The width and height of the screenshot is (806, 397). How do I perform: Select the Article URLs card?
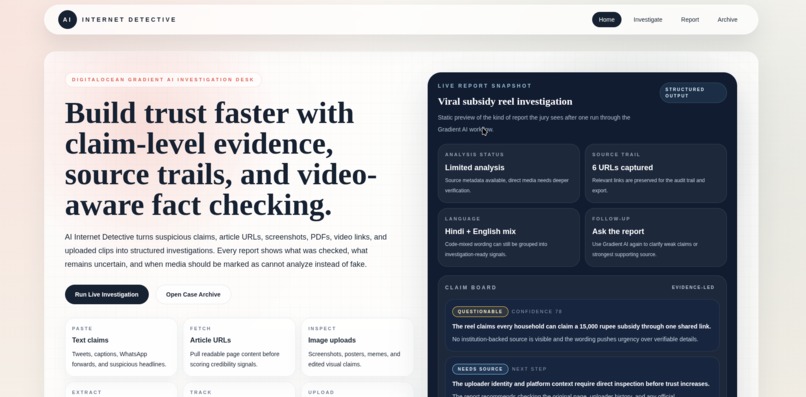[239, 347]
